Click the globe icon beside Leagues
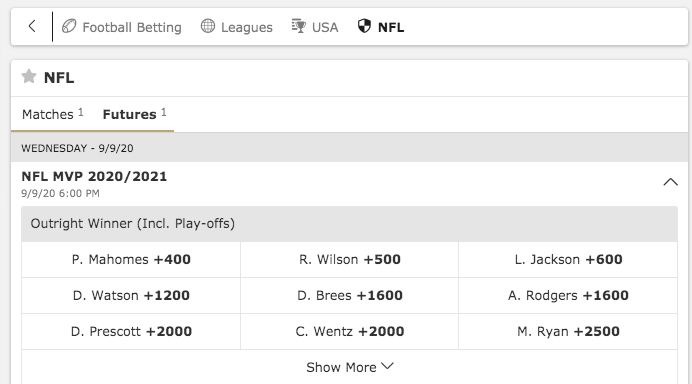 (208, 26)
